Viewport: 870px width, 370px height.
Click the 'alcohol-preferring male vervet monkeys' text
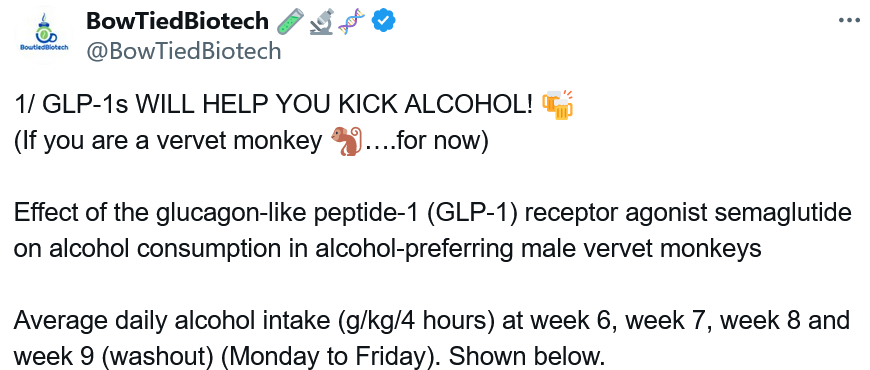point(539,249)
